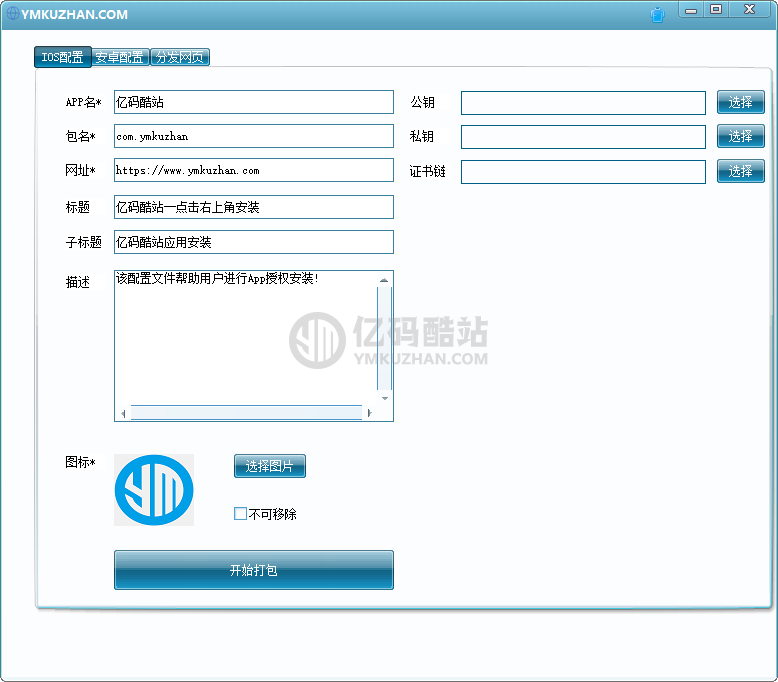Maximize the YMKUZHAN.COM window

click(716, 9)
